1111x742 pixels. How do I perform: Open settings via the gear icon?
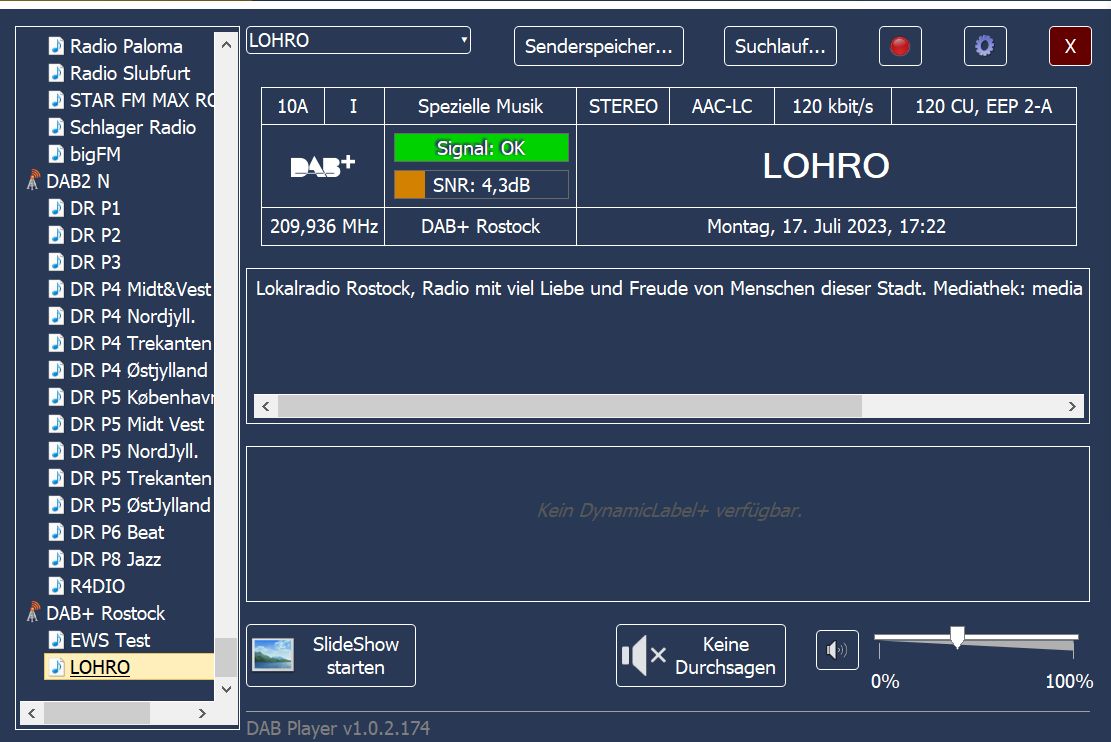tap(985, 46)
